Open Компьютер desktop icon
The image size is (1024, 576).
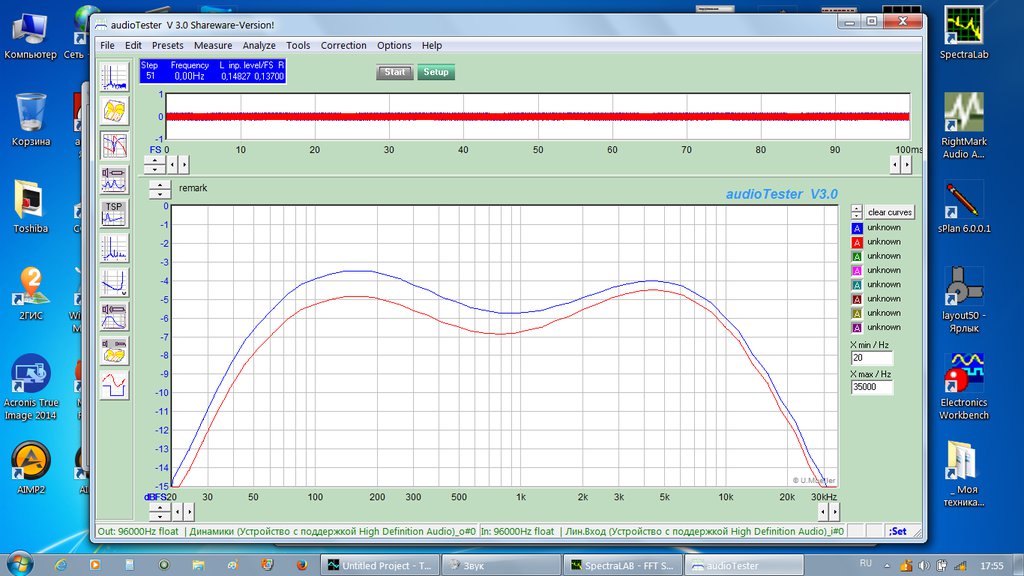pos(30,34)
